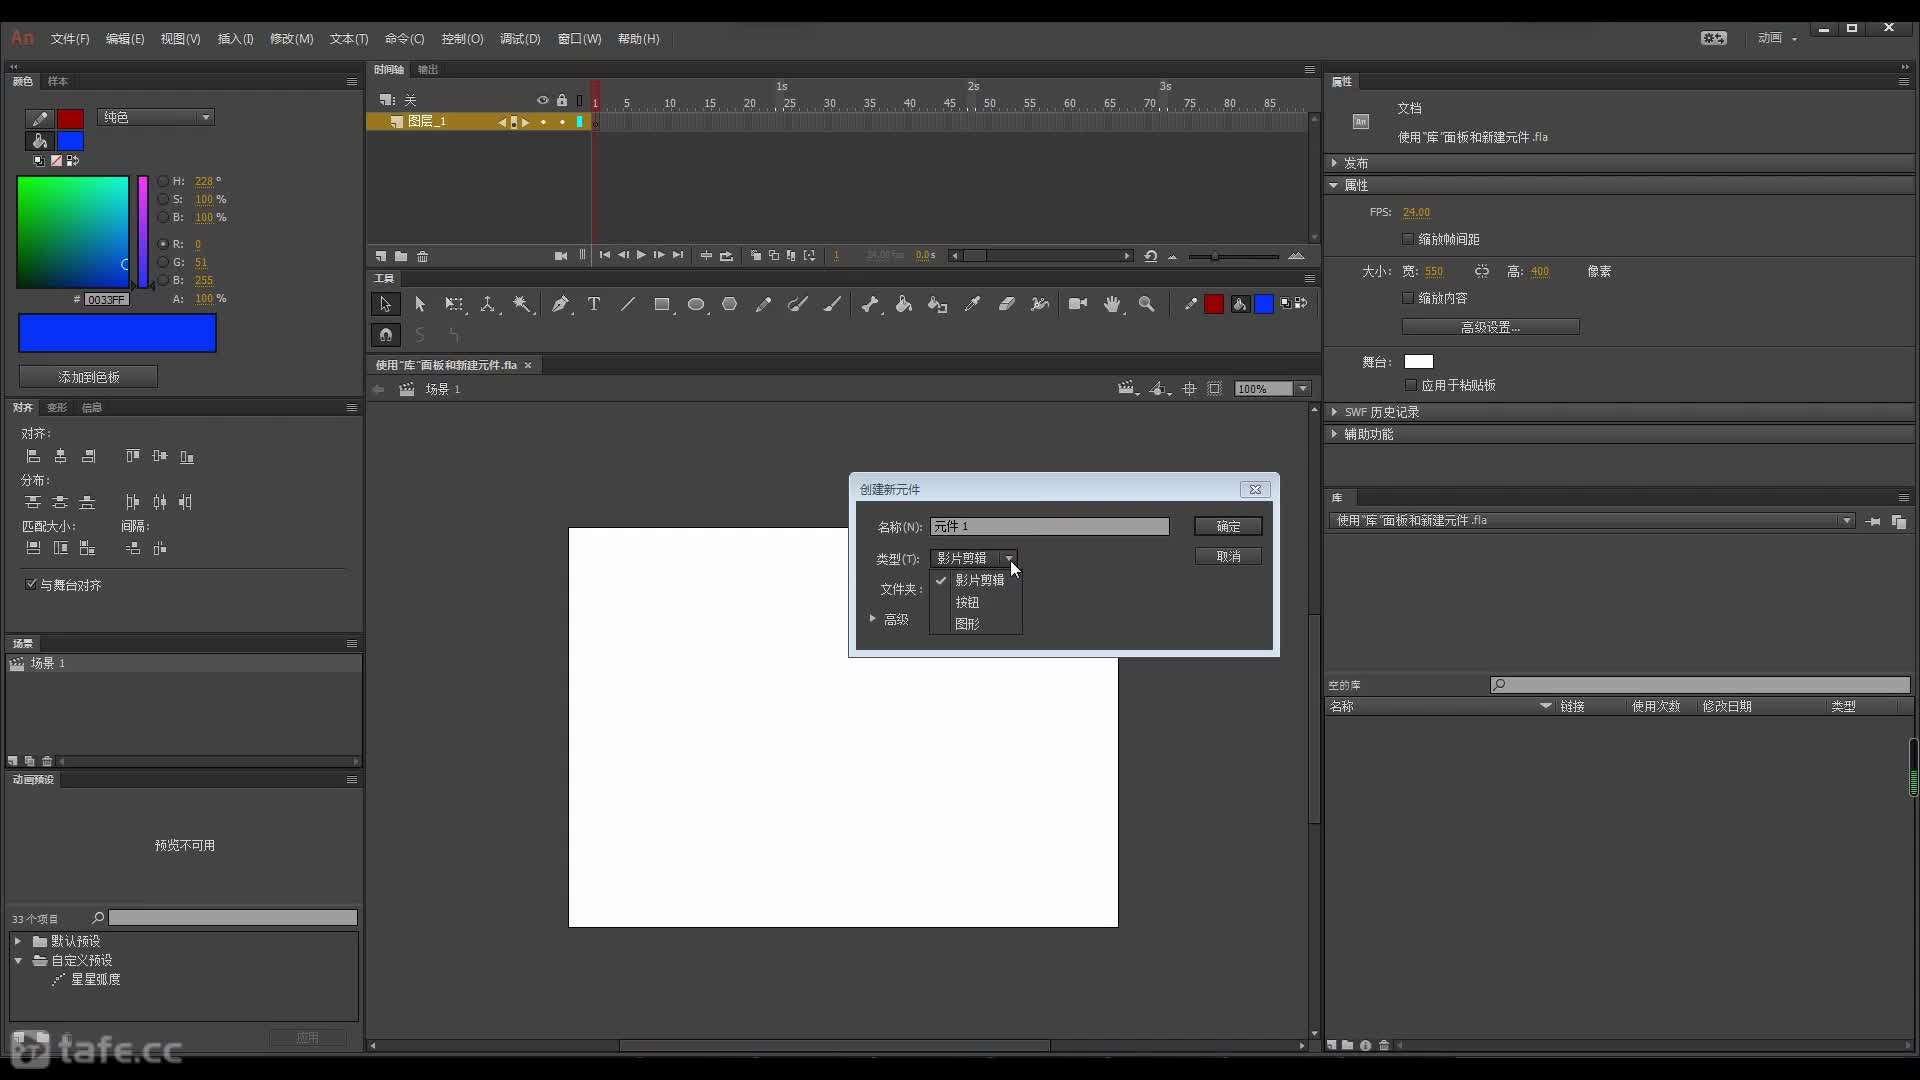Enable the 应用于粘贴板 checkbox
This screenshot has width=1920, height=1080.
coord(1411,385)
